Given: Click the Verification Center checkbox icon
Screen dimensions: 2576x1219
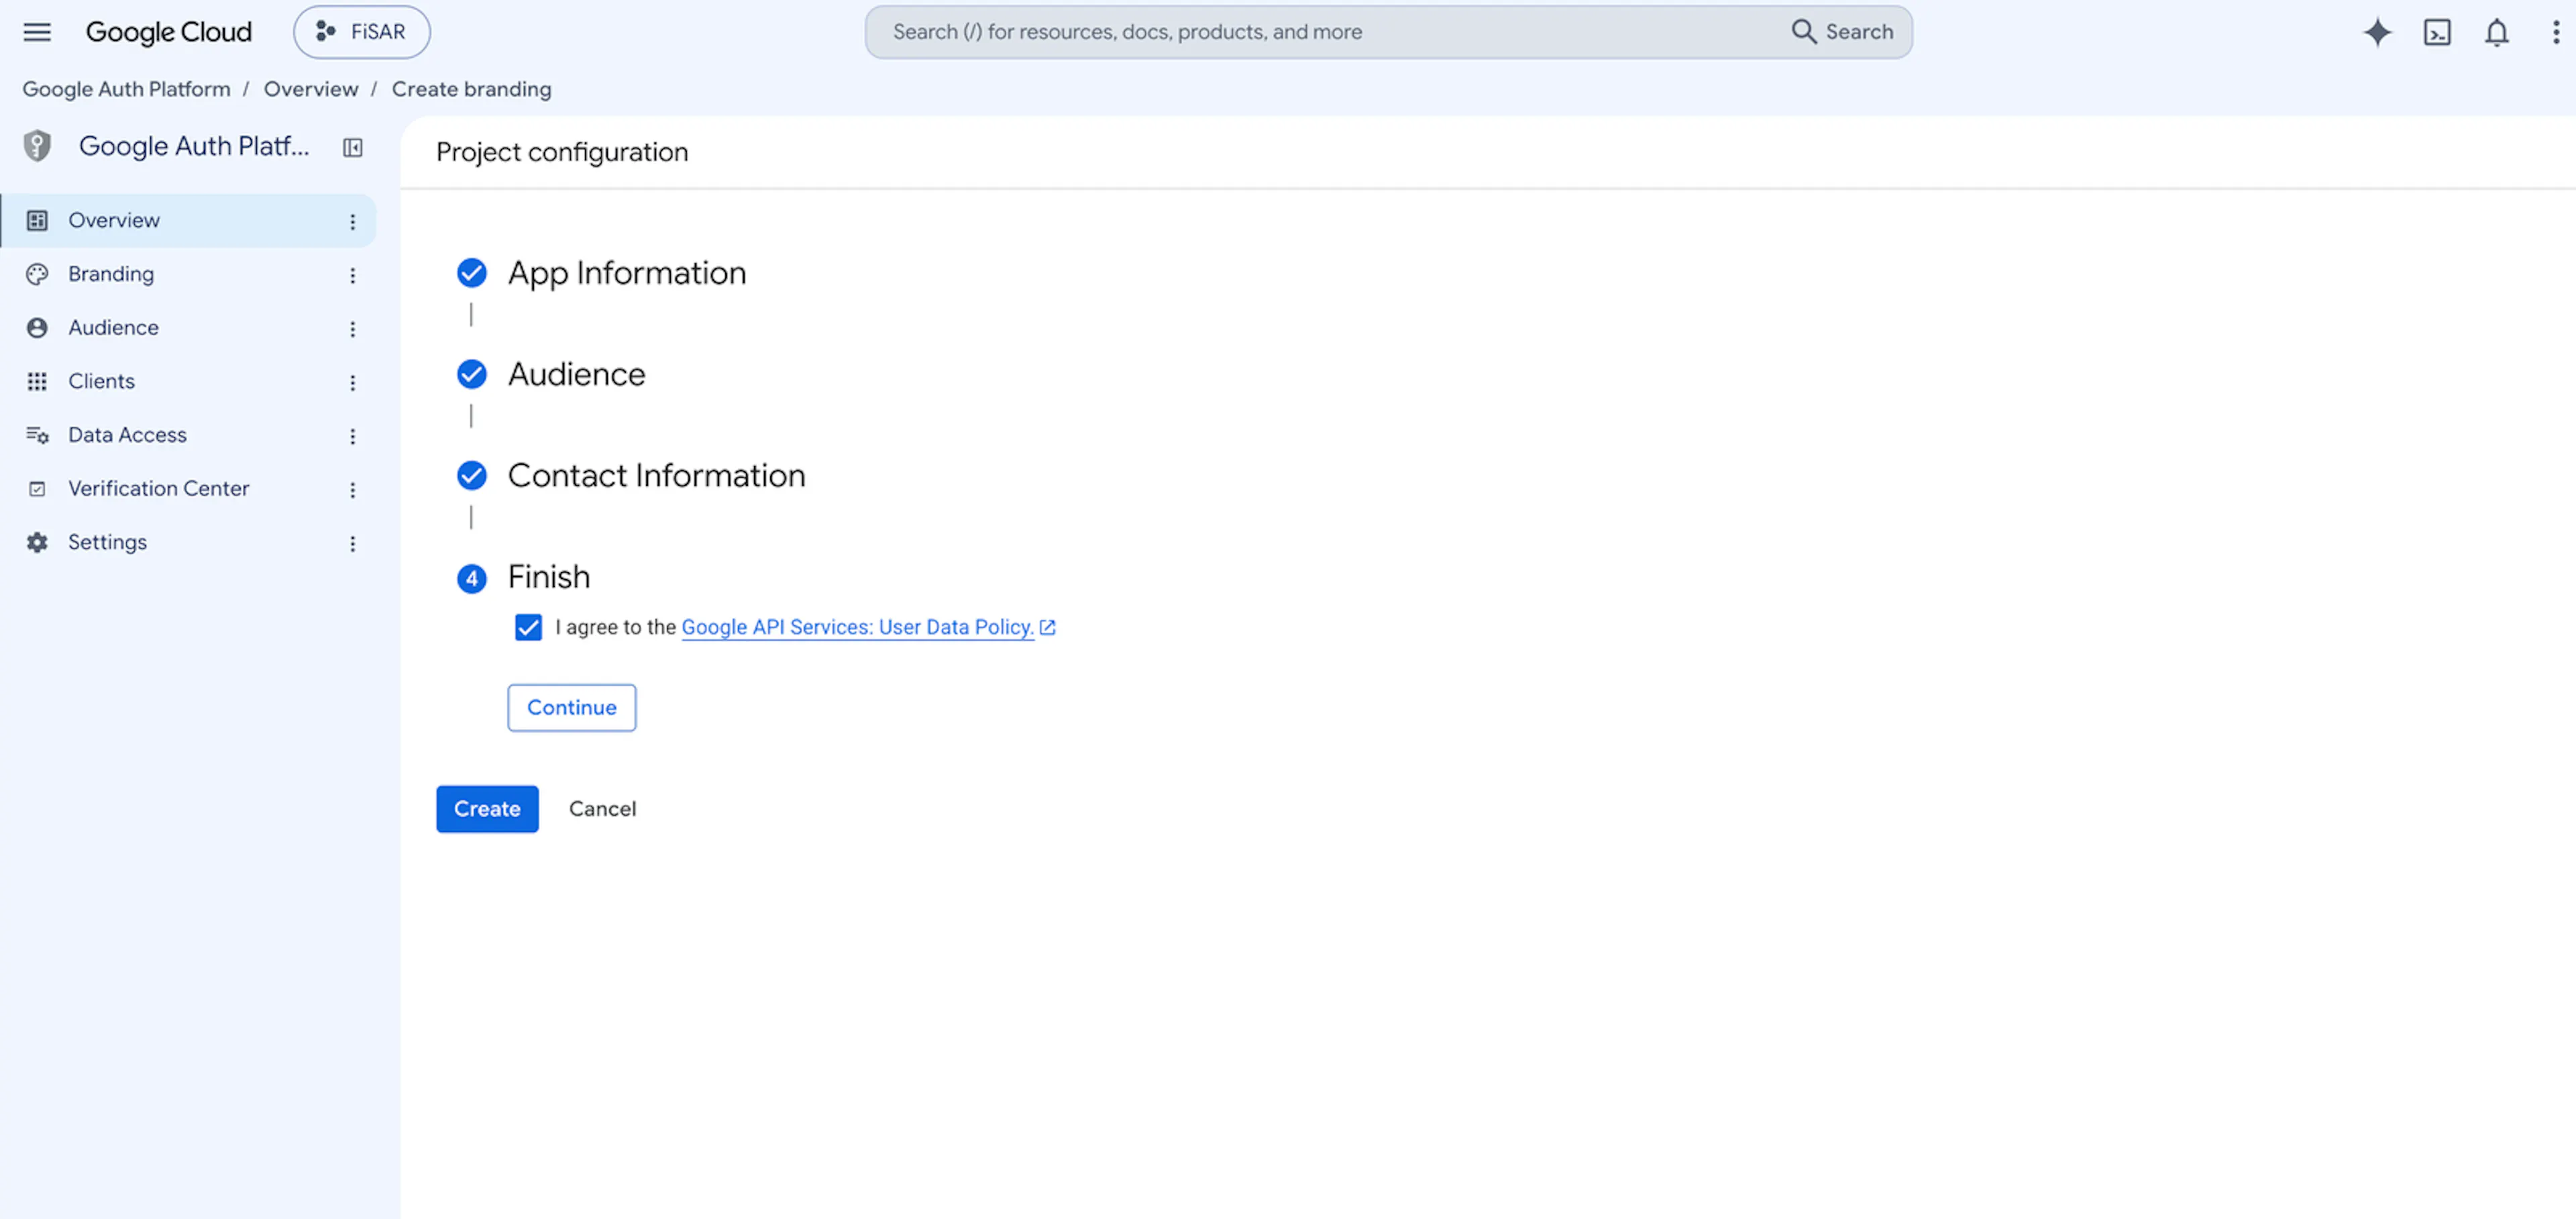Looking at the screenshot, I should pos(37,488).
